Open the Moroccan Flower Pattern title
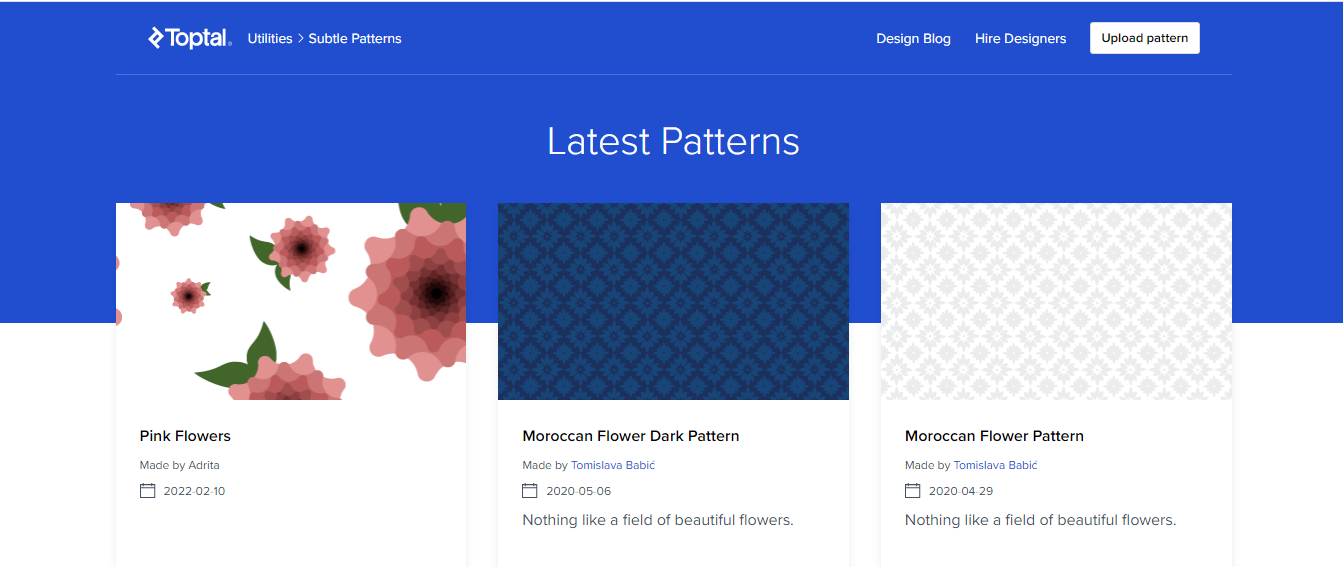Image resolution: width=1343 pixels, height=567 pixels. tap(994, 436)
